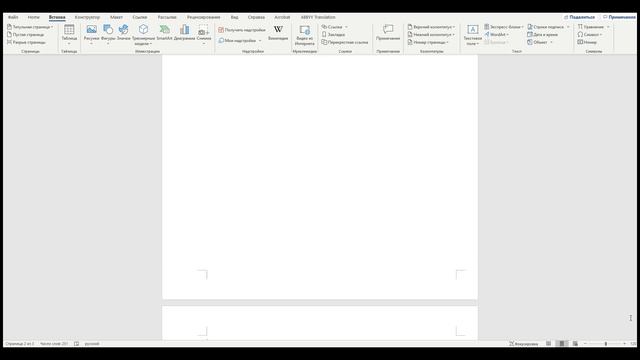The width and height of the screenshot is (640, 360).
Task: Open the ABBYY Translation tab
Action: point(318,17)
